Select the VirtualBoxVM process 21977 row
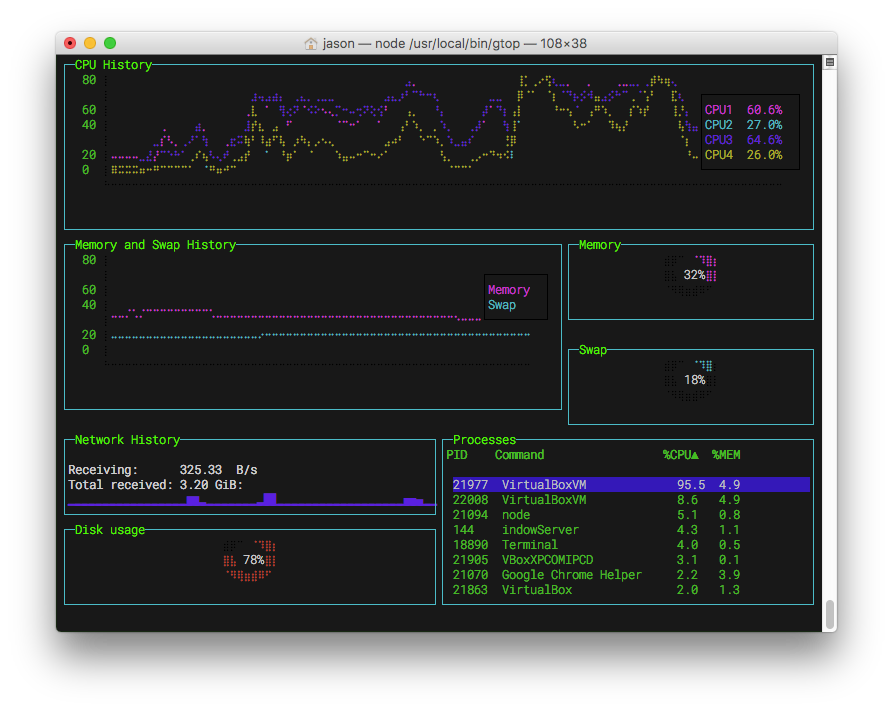This screenshot has height=712, width=893. (631, 485)
